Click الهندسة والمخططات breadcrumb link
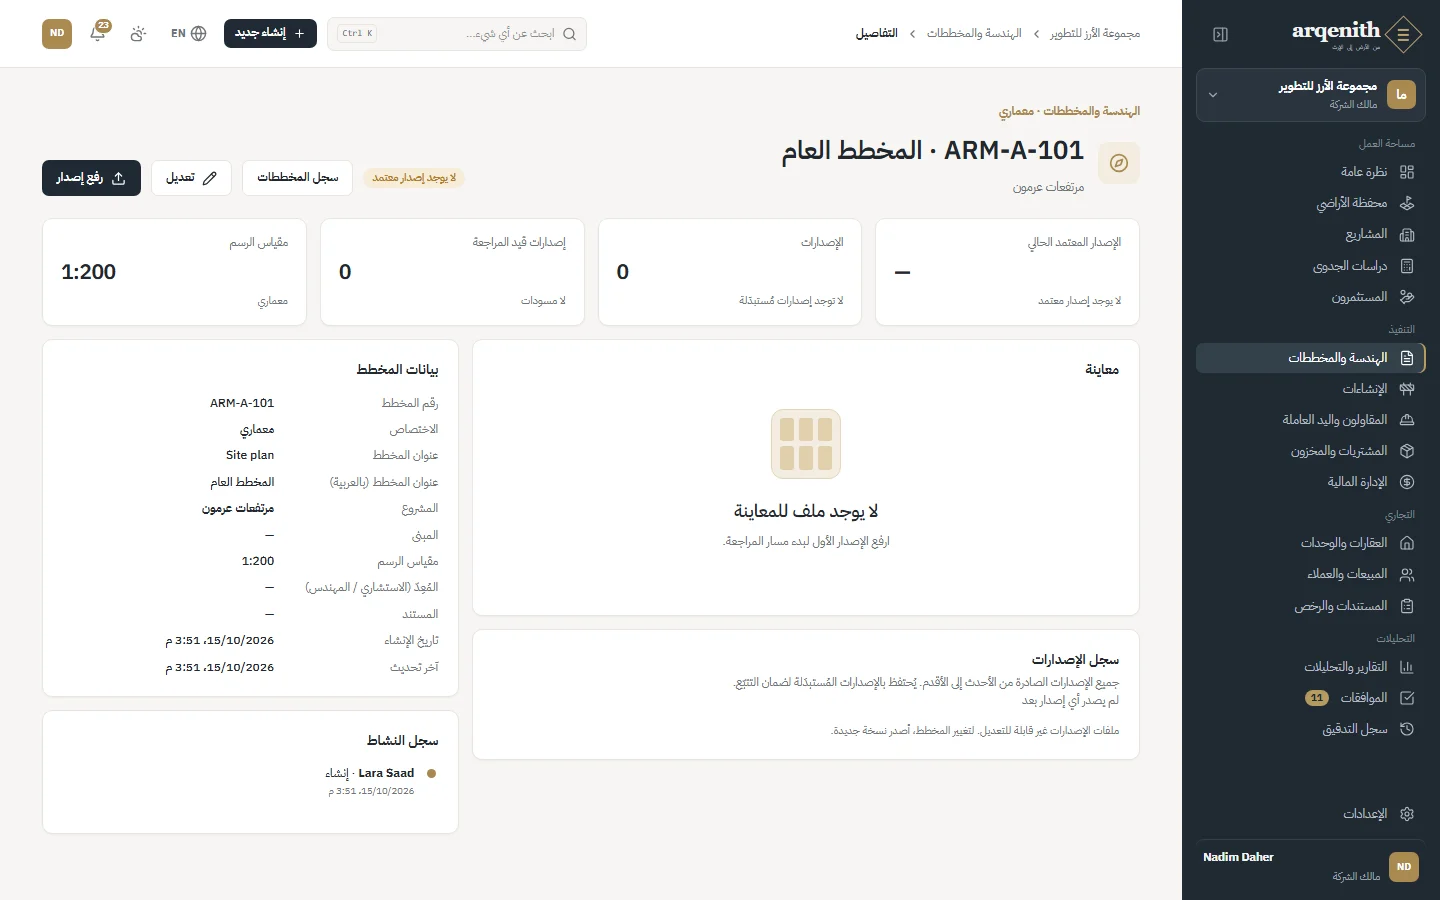This screenshot has width=1440, height=900. 974,34
